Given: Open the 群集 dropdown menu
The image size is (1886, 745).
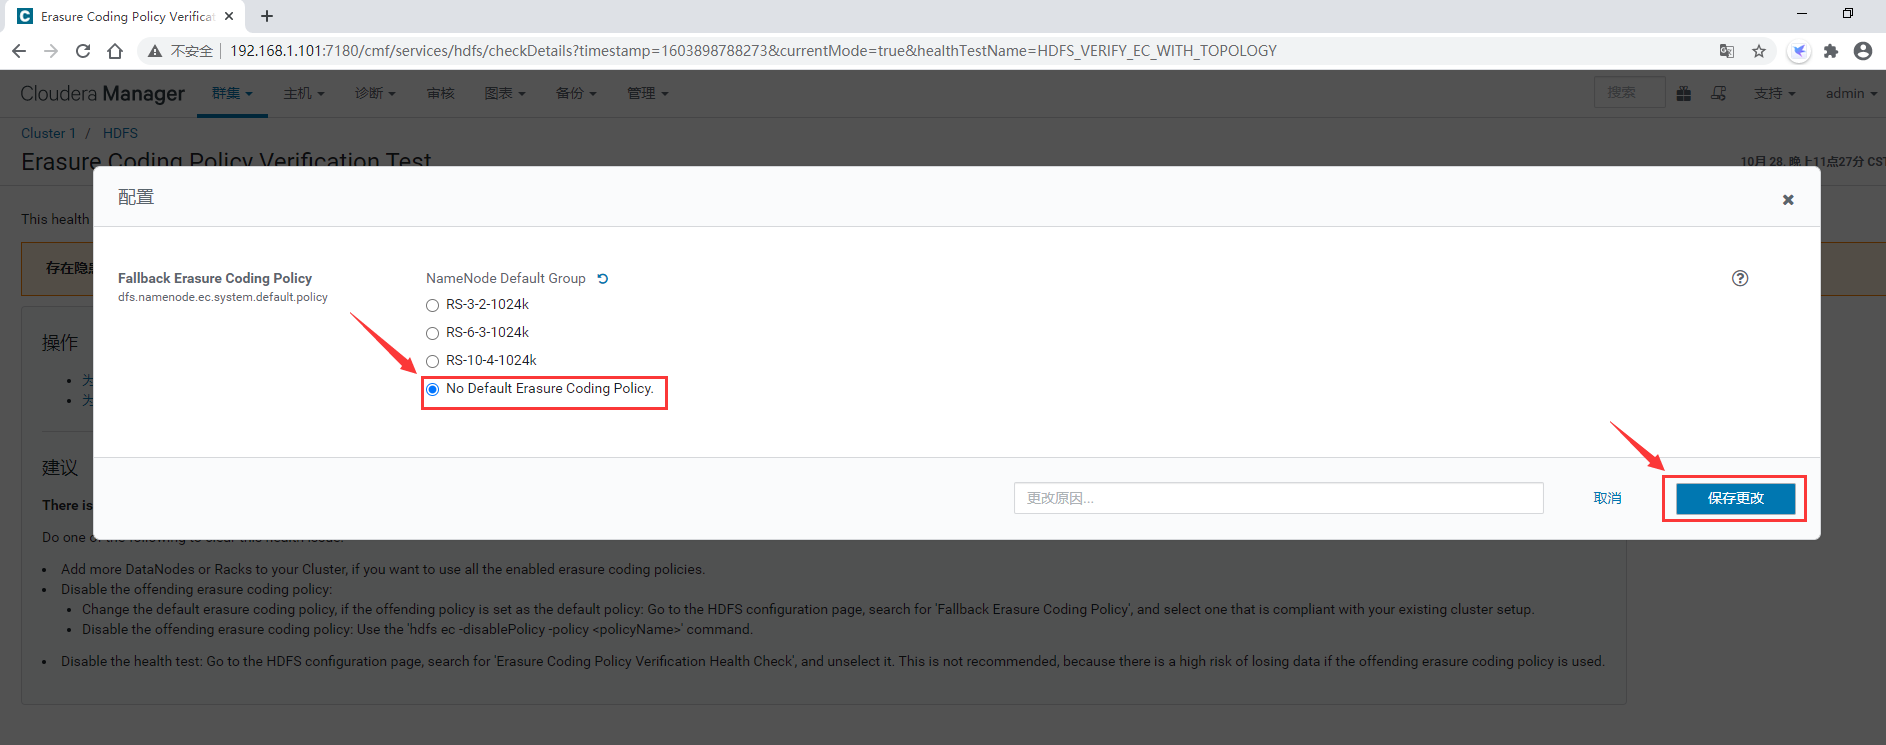Looking at the screenshot, I should tap(232, 93).
